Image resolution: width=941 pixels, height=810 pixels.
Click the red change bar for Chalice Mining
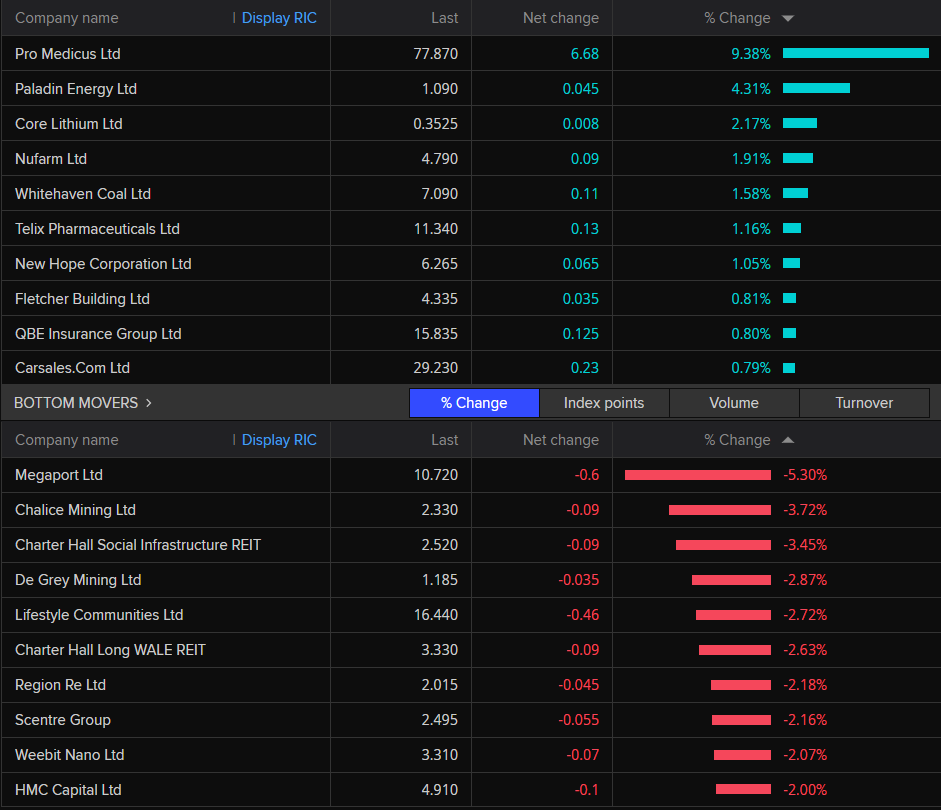(720, 510)
